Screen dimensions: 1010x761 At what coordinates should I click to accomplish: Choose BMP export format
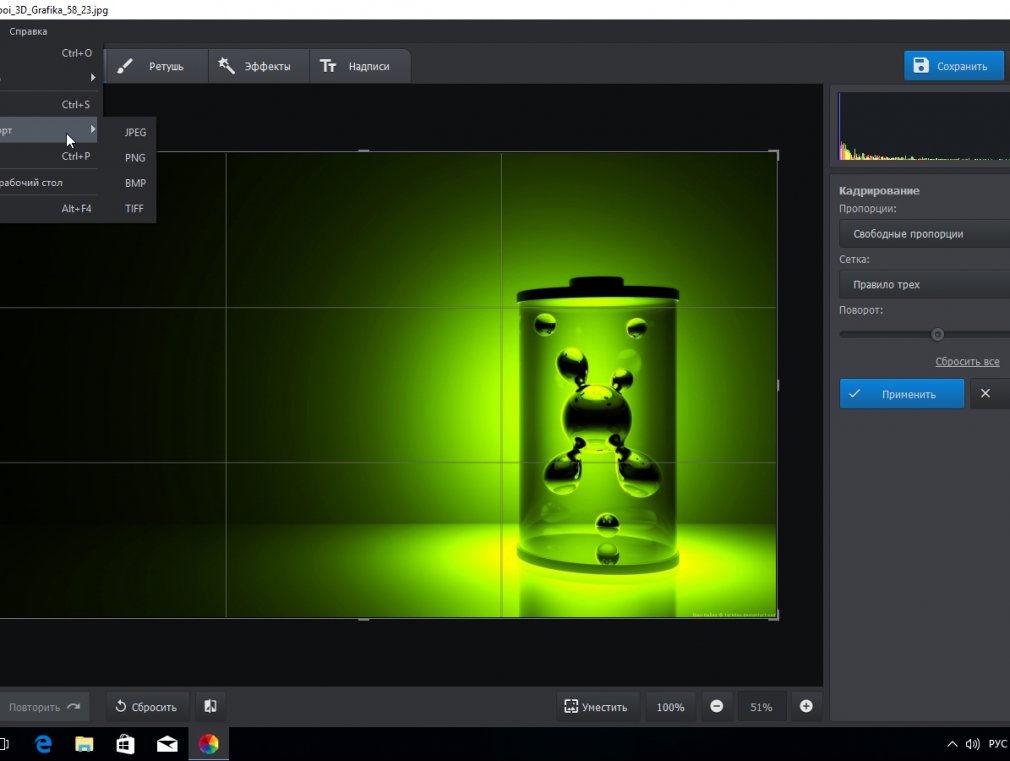135,183
